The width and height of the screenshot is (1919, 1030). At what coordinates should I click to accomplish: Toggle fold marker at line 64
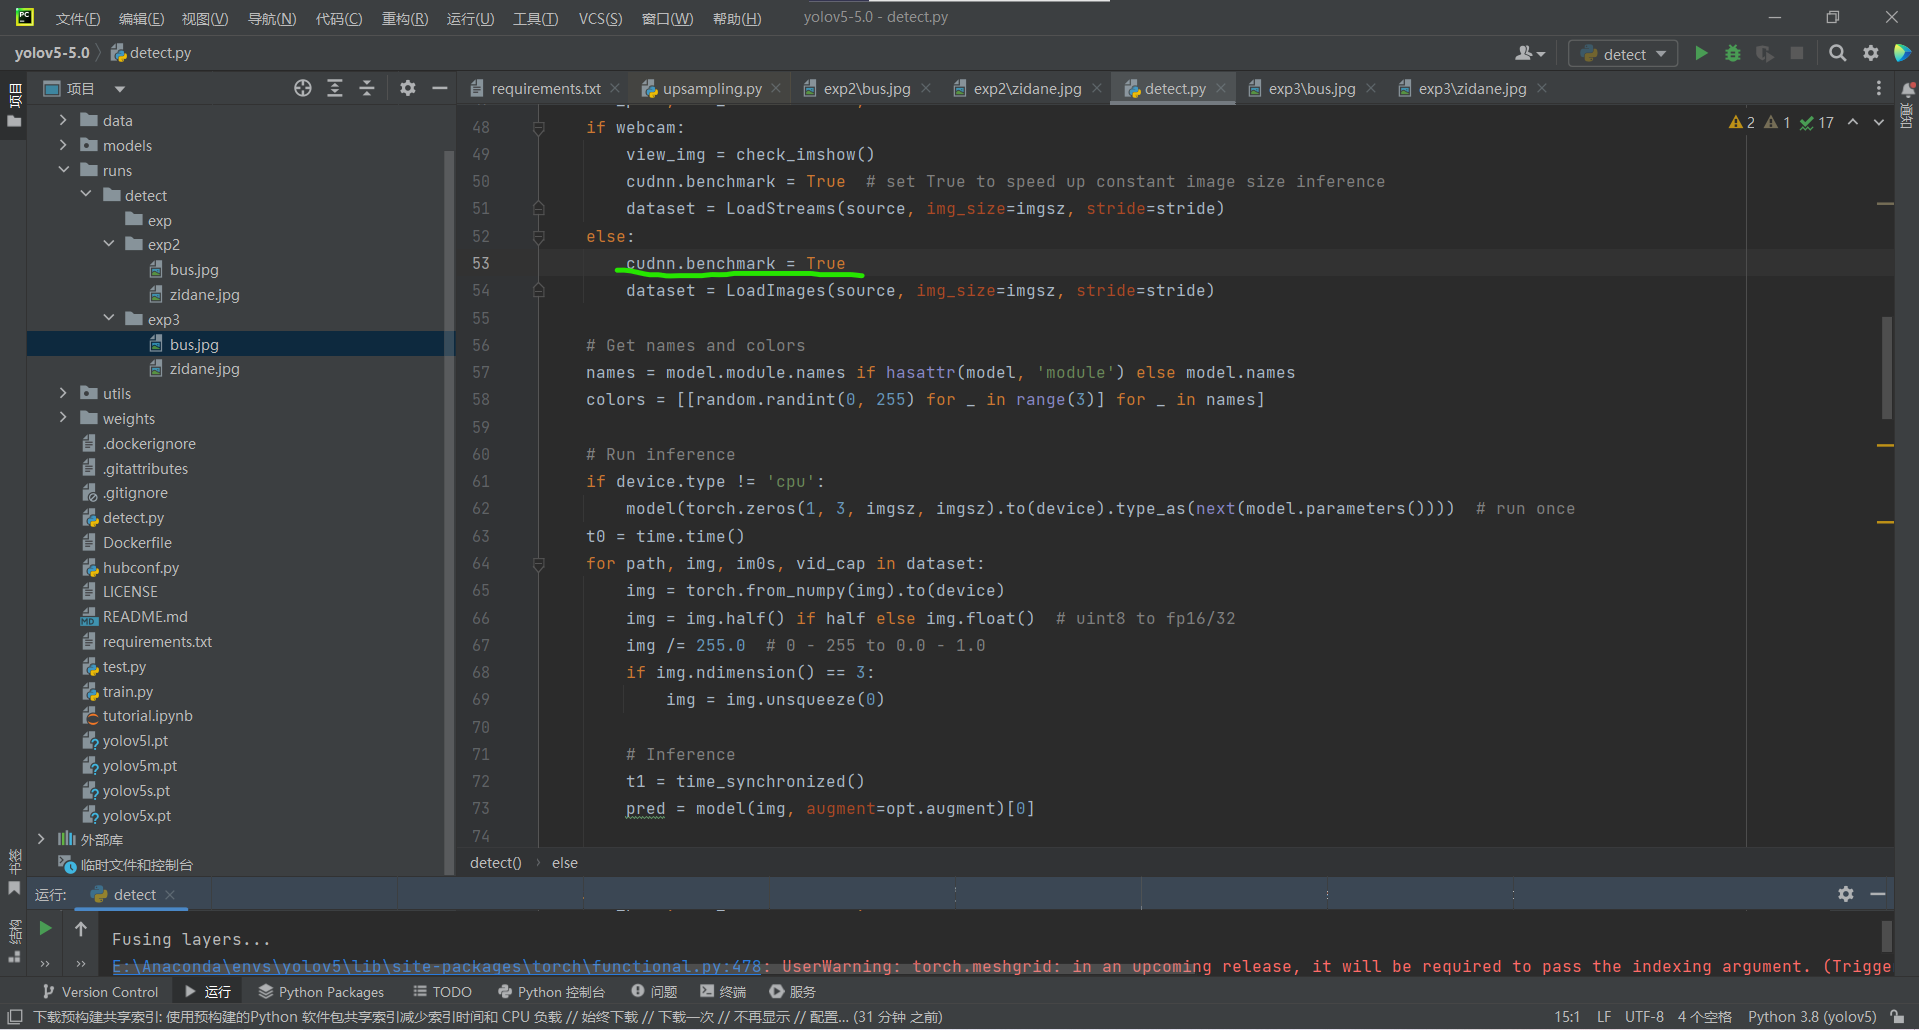click(x=538, y=564)
